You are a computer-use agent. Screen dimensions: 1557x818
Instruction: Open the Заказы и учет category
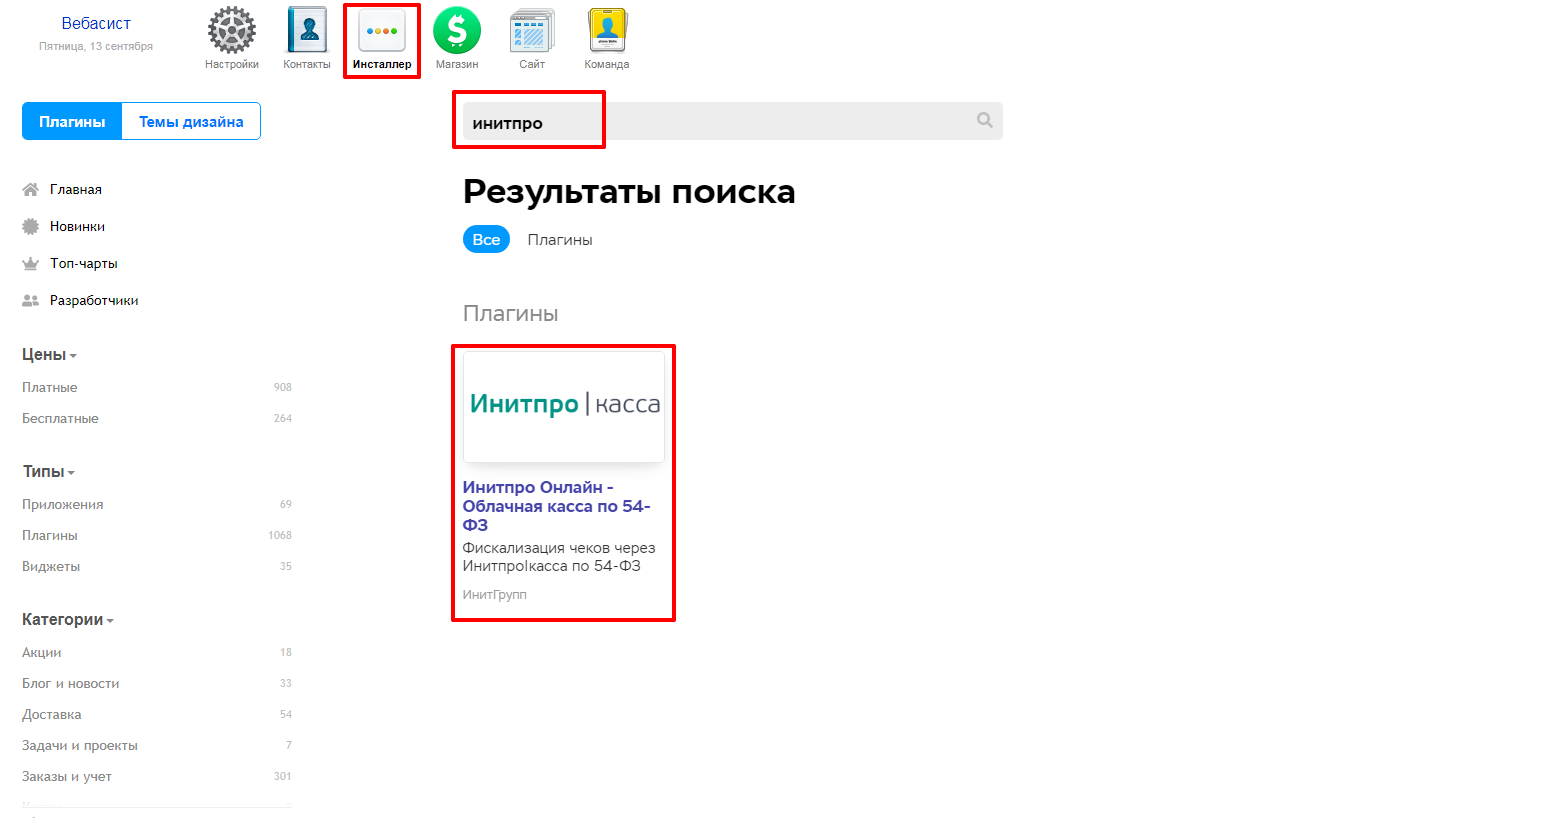coord(67,776)
